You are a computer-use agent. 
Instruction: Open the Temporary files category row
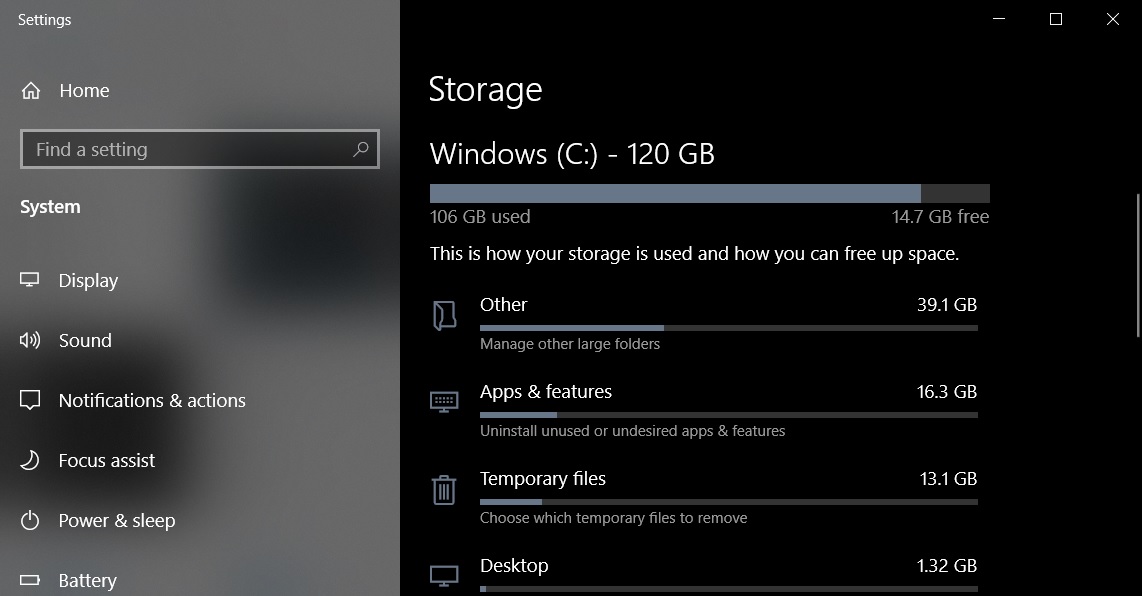coord(543,478)
